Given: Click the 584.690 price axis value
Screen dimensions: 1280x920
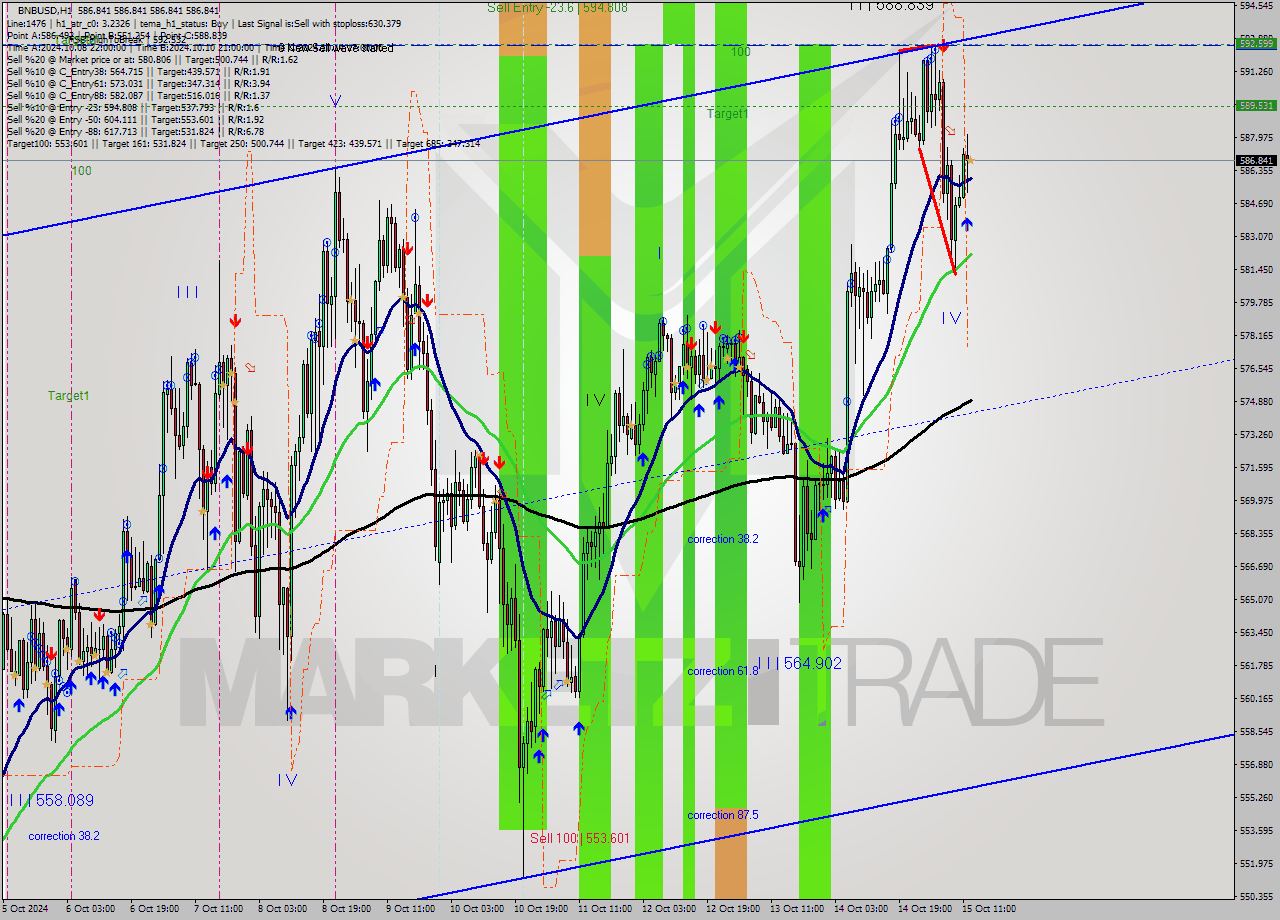Looking at the screenshot, I should coord(1256,204).
